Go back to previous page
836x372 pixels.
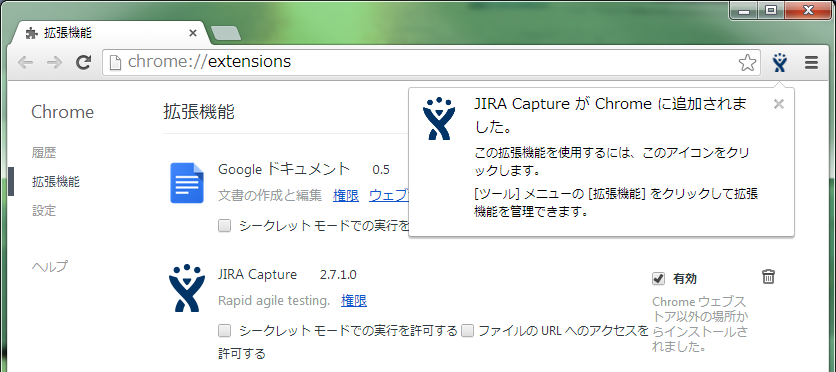point(25,63)
